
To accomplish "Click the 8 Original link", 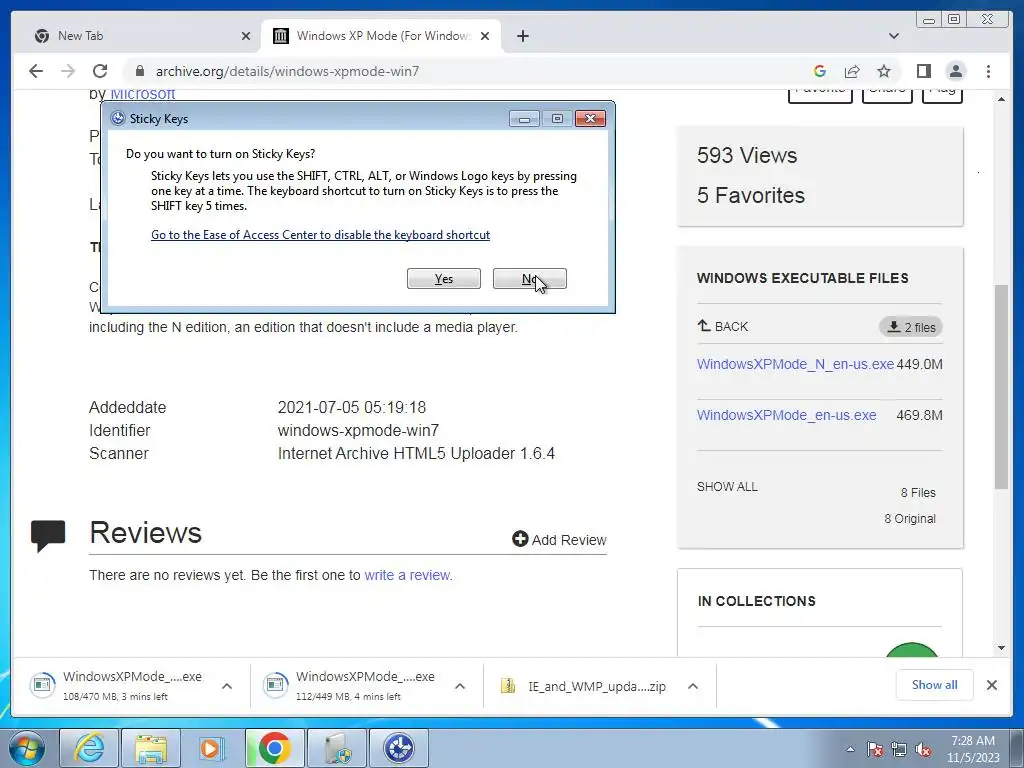I will [910, 519].
